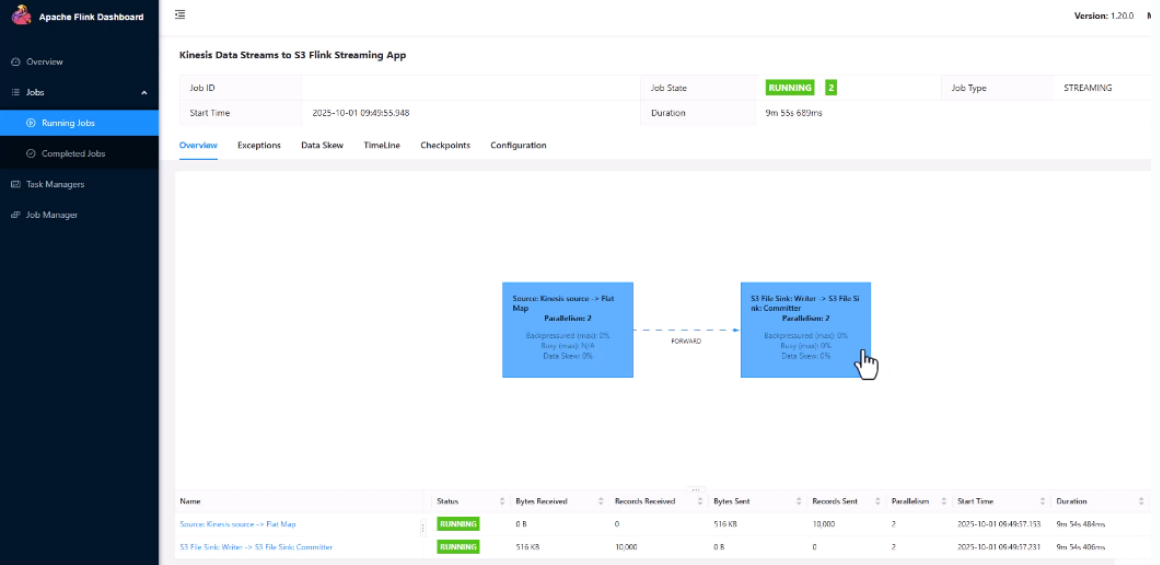Viewport: 1160px width, 565px height.
Task: Open Source: Kinesis source -> Flat Map link
Action: click(237, 524)
